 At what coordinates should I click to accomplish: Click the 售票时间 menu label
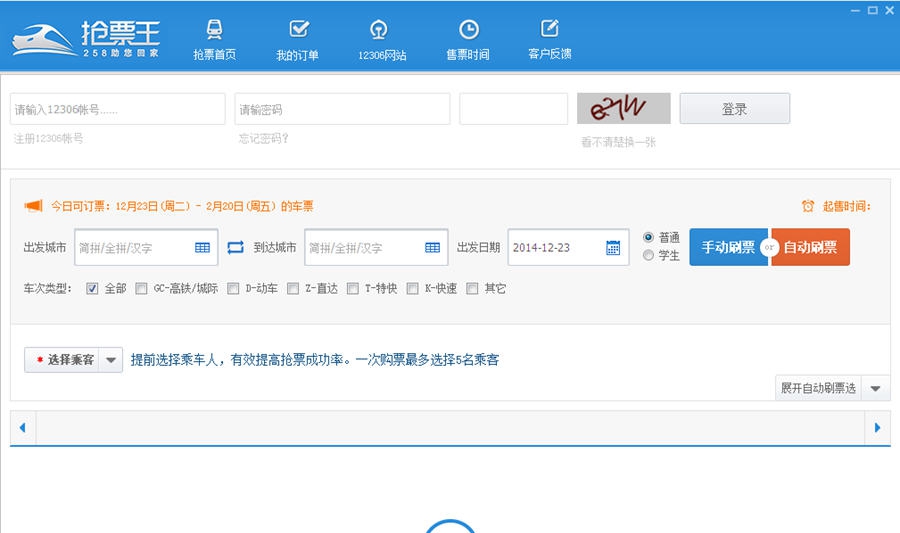tap(468, 55)
